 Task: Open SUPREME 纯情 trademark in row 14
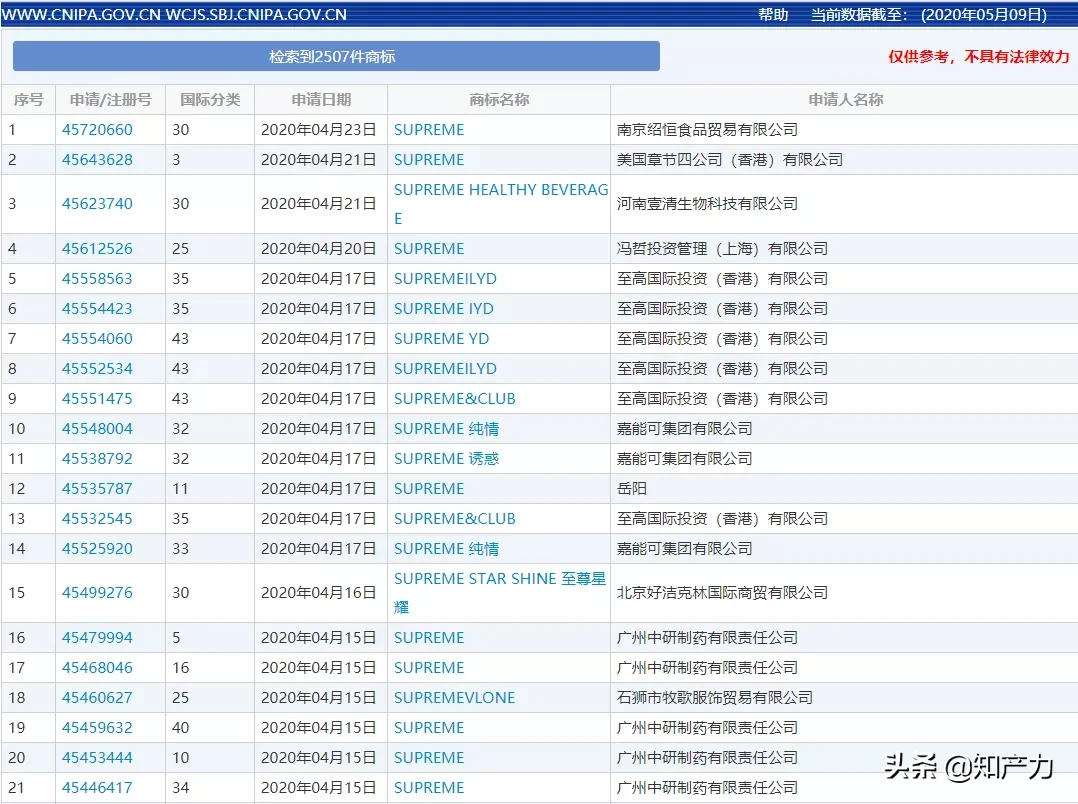pos(446,549)
